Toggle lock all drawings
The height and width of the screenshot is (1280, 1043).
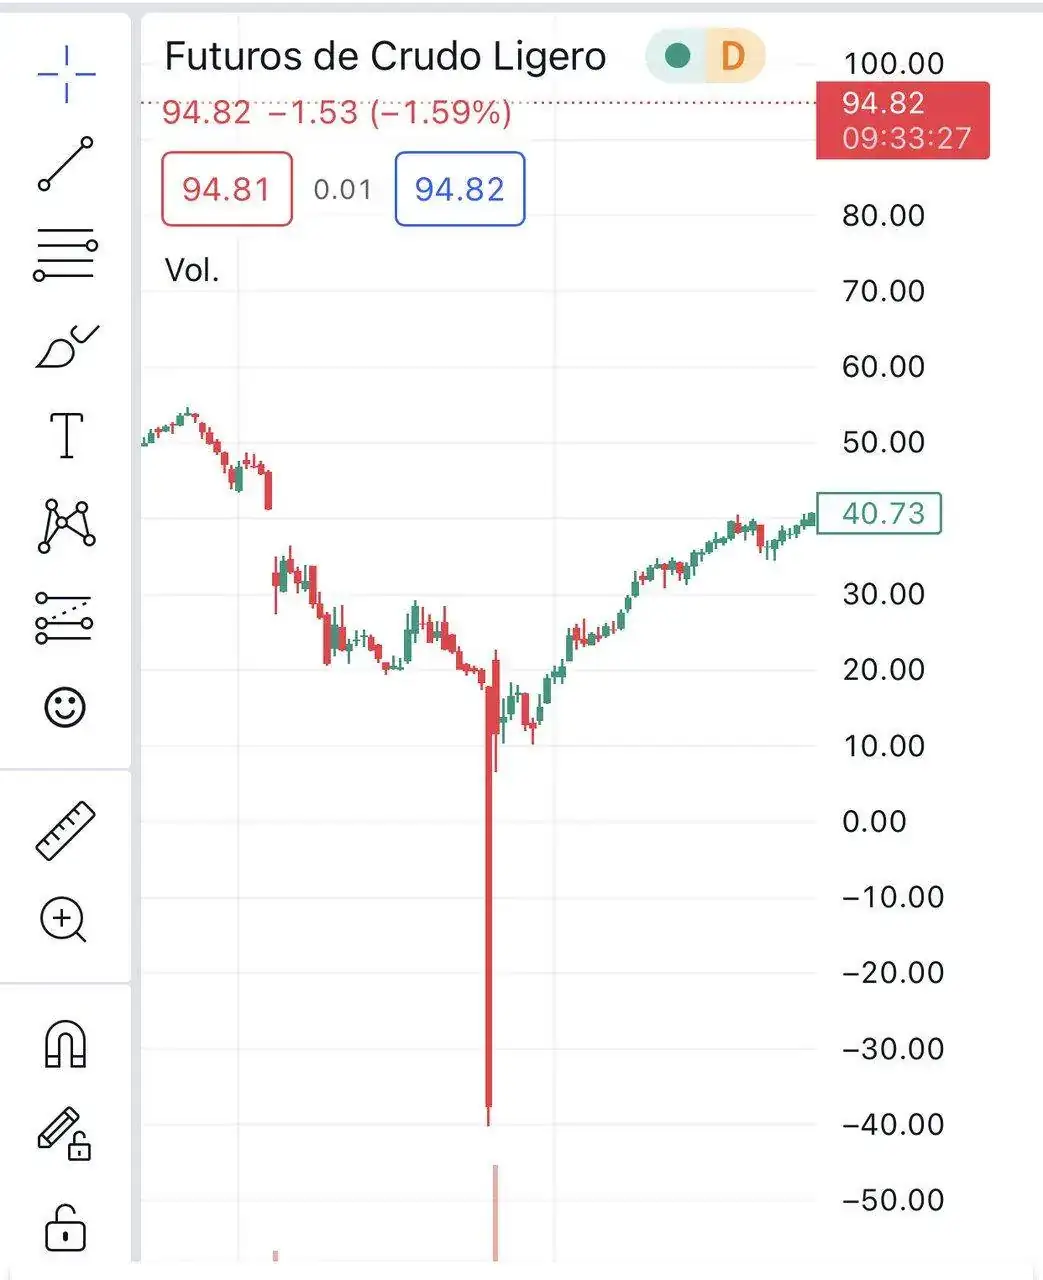point(66,1227)
